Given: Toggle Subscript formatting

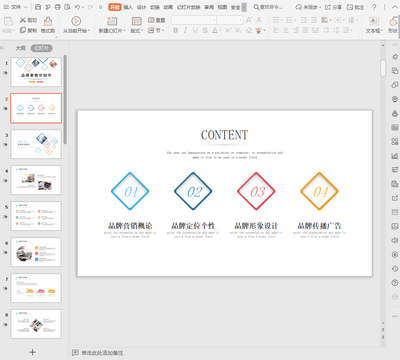Looking at the screenshot, I should coord(238,30).
